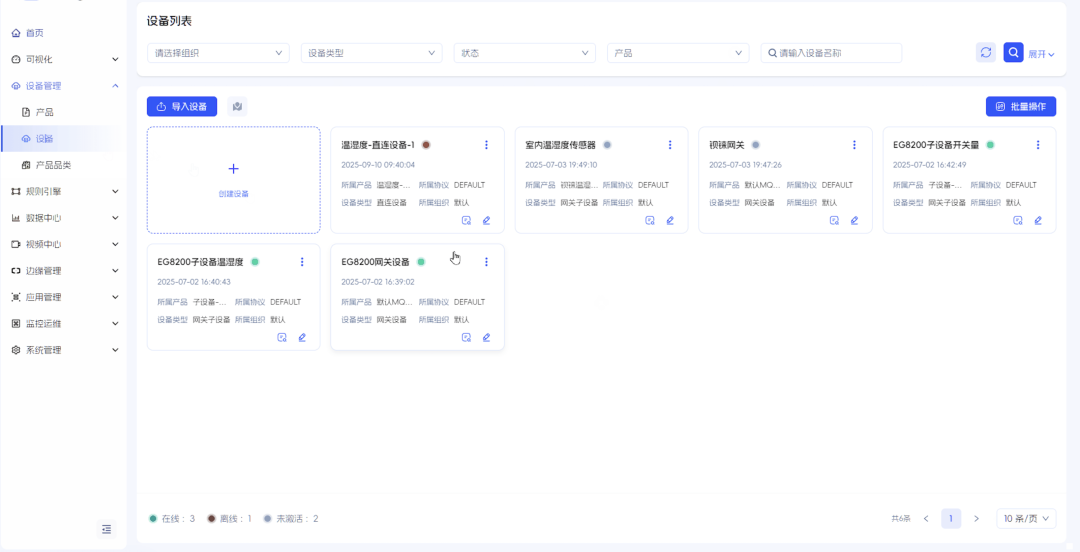Image resolution: width=1080 pixels, height=552 pixels.
Task: Open detail view icon on EG8200子设备开关量 card
Action: [x=1018, y=221]
